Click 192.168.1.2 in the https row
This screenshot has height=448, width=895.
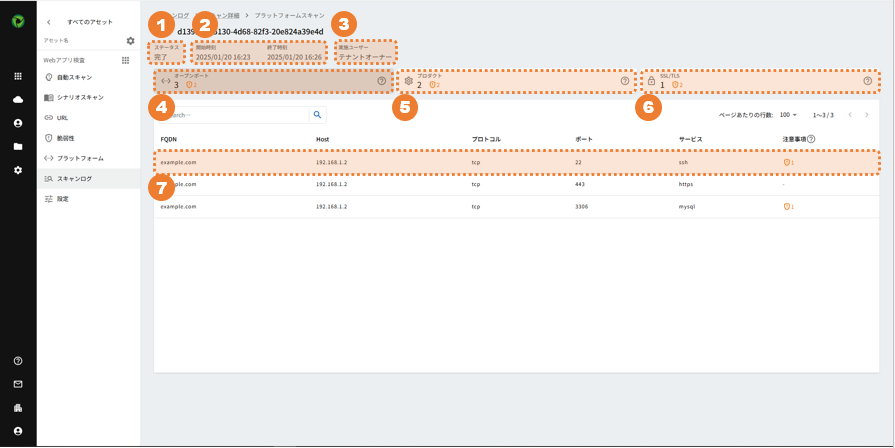click(332, 184)
